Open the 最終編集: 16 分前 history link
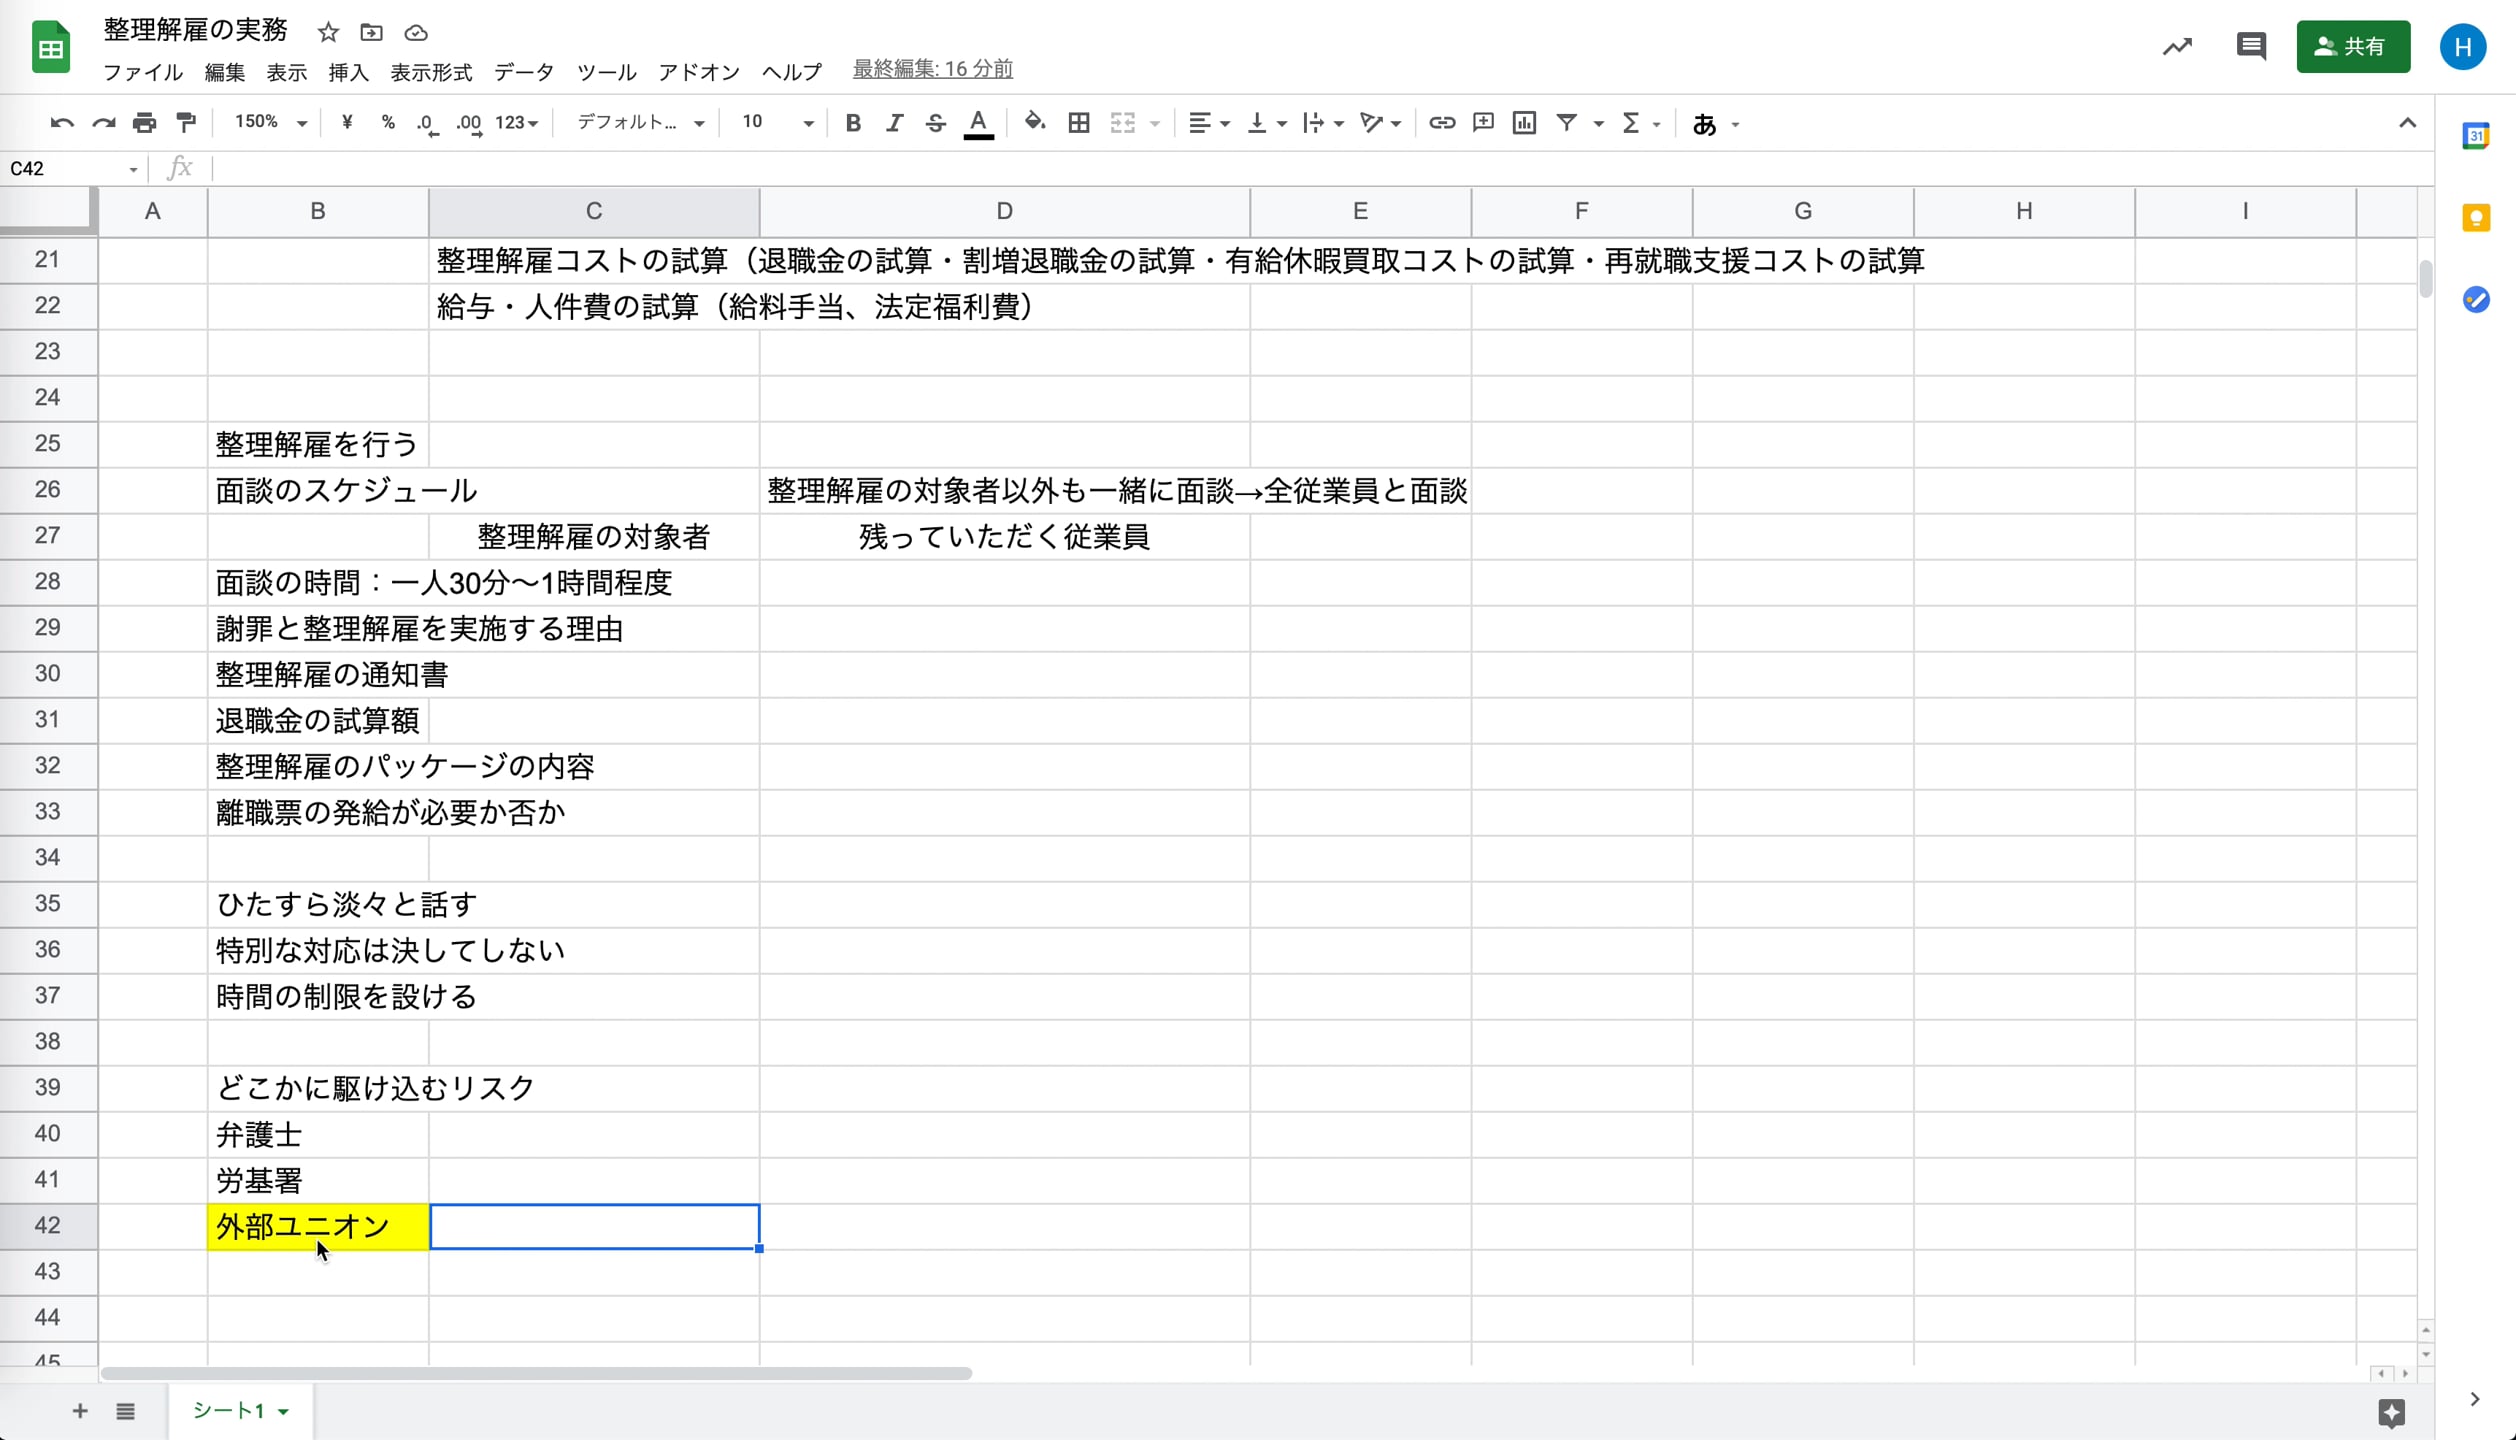 click(x=932, y=69)
